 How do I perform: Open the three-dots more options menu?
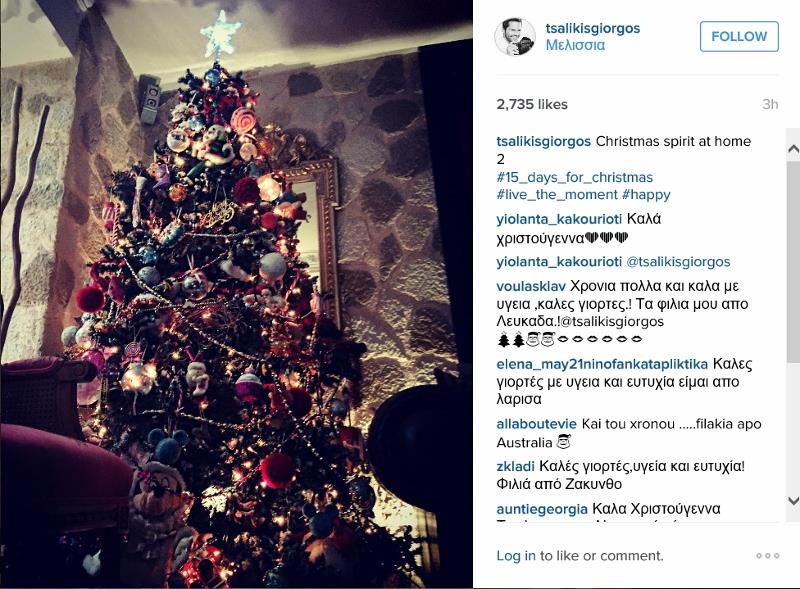click(768, 555)
